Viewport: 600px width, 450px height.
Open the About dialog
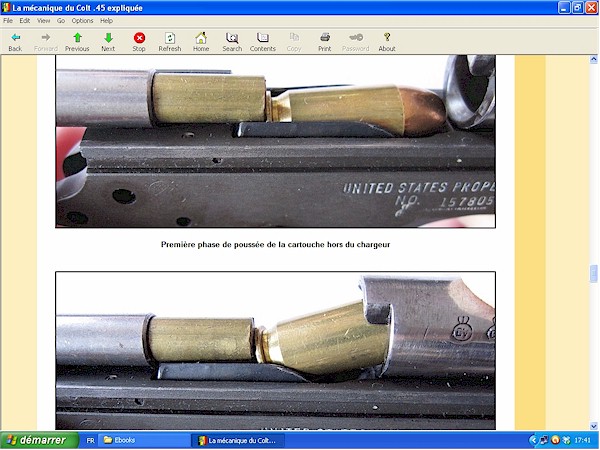coord(387,41)
